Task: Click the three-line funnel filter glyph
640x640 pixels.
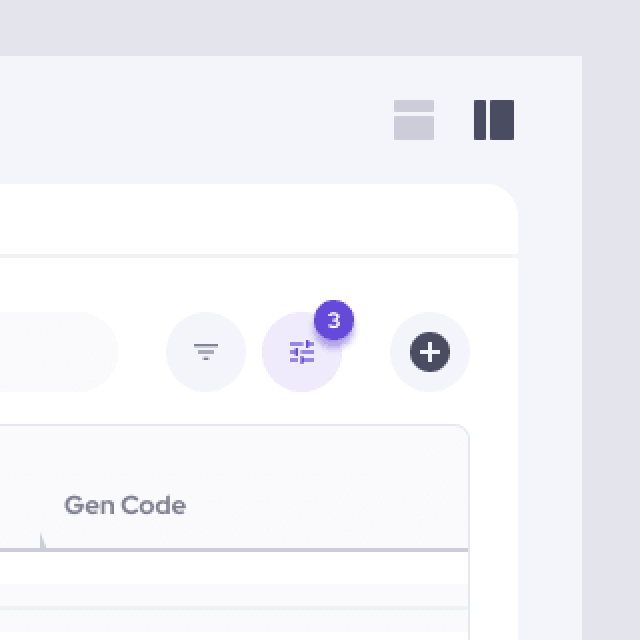Action: click(206, 352)
